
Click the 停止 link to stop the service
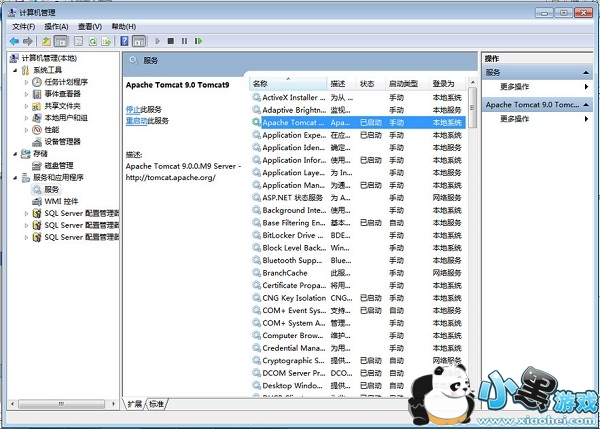point(132,108)
